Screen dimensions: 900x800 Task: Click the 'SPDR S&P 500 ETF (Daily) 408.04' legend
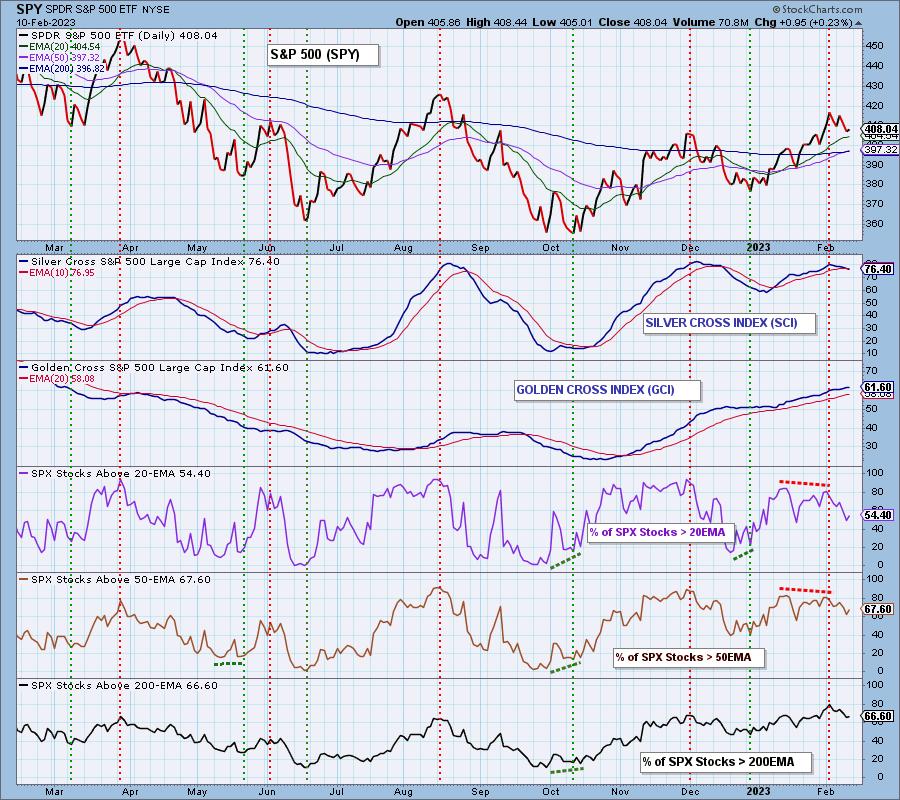(118, 36)
